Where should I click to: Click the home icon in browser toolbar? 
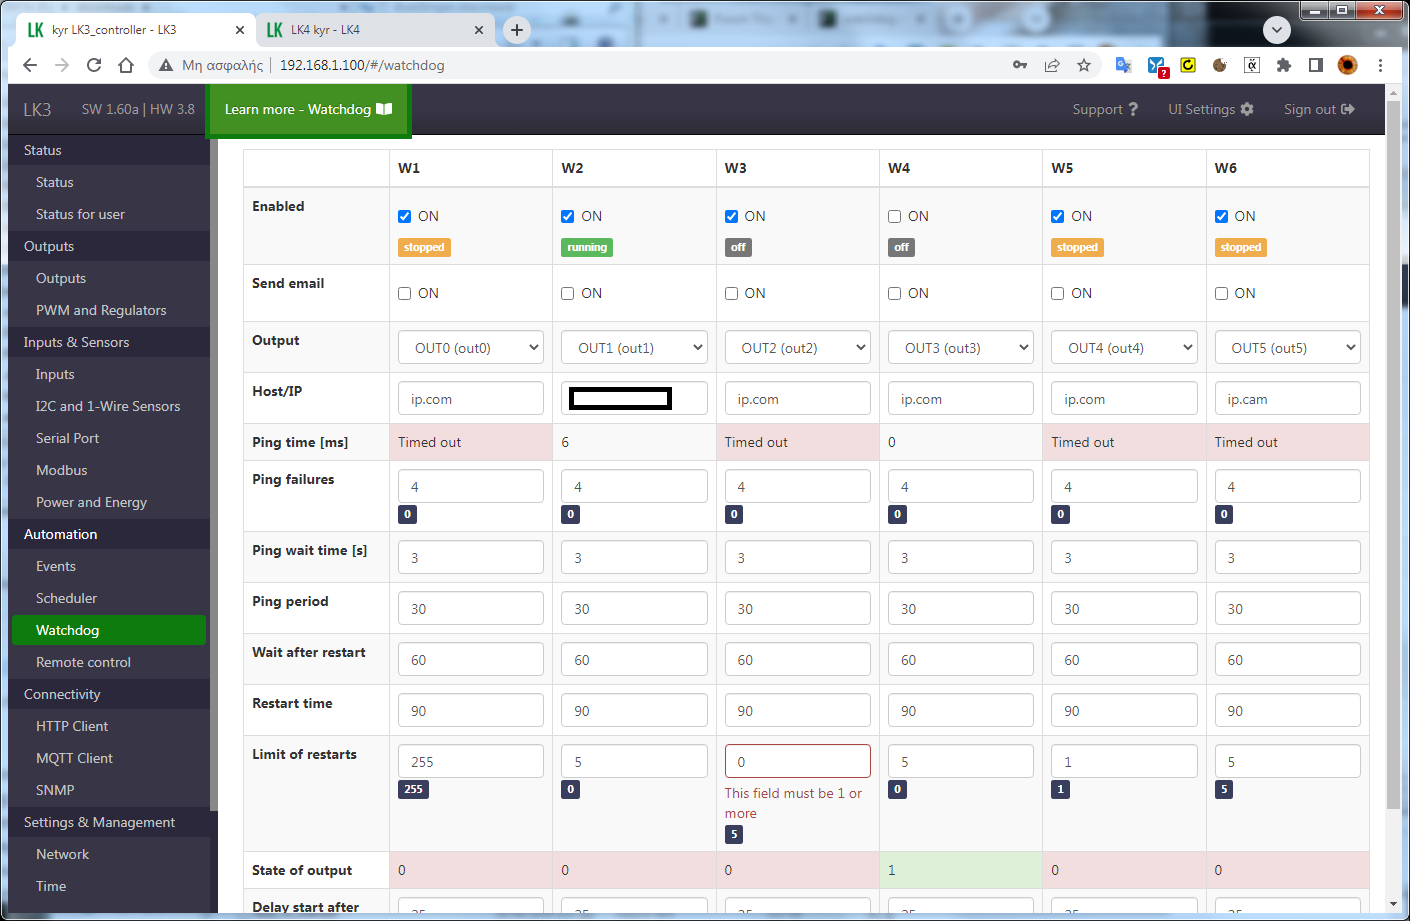pos(126,65)
